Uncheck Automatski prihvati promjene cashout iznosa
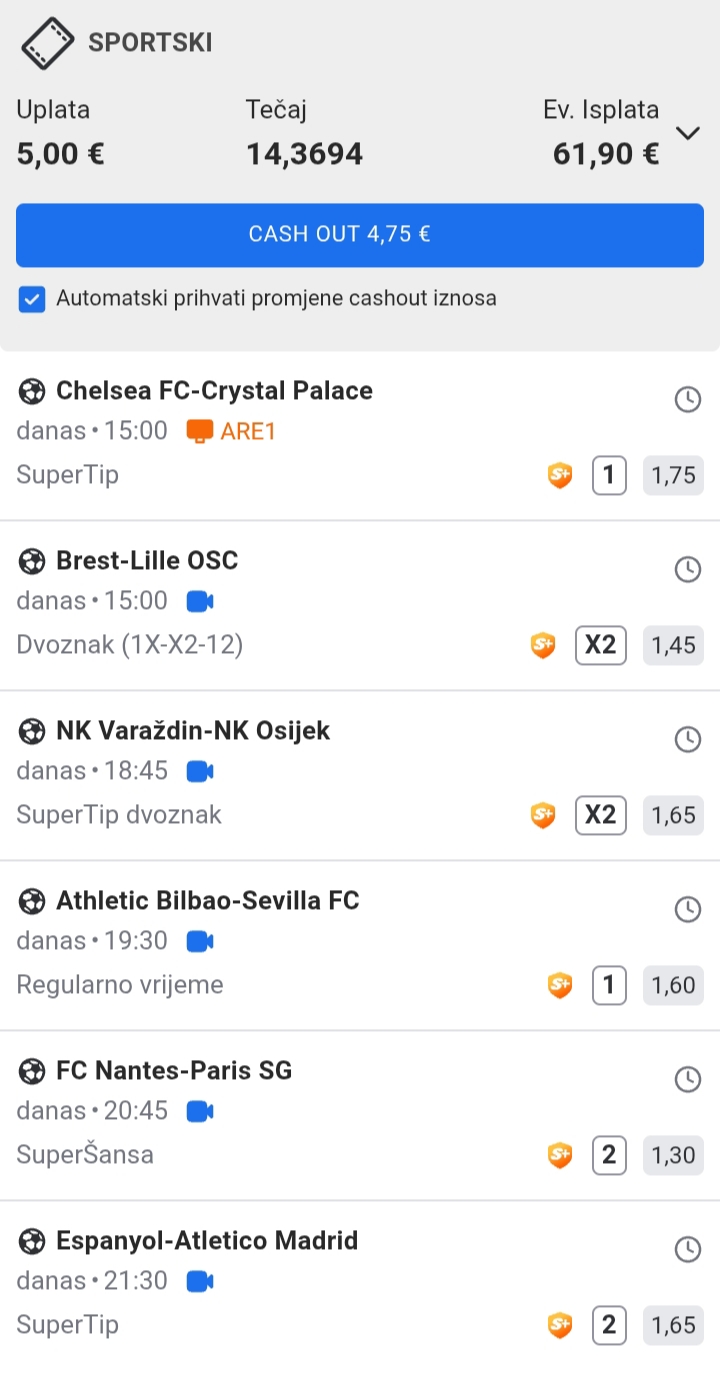This screenshot has height=1379, width=720. [32, 299]
